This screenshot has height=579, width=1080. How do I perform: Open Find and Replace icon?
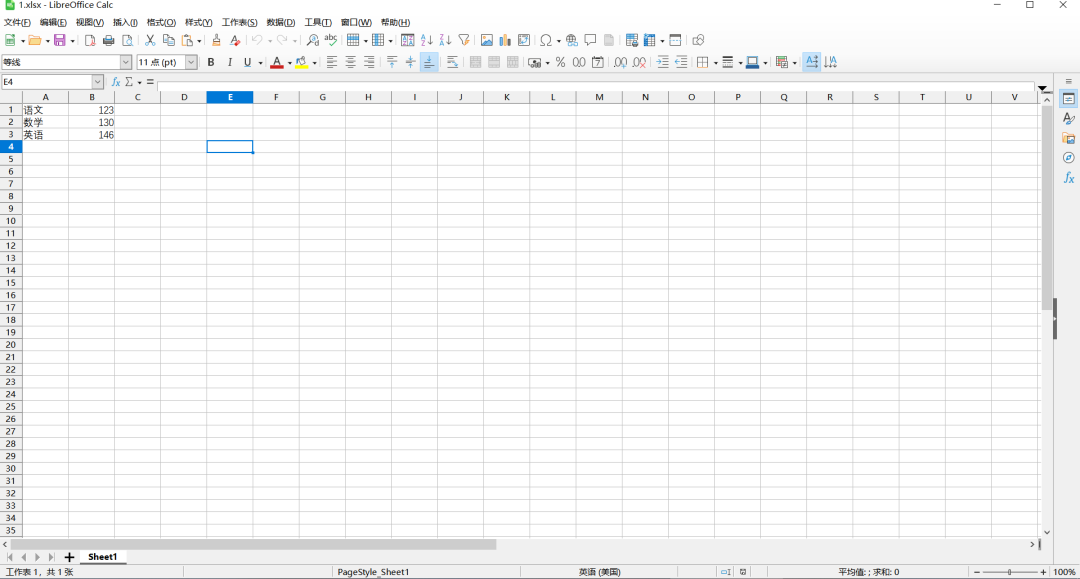pyautogui.click(x=312, y=41)
